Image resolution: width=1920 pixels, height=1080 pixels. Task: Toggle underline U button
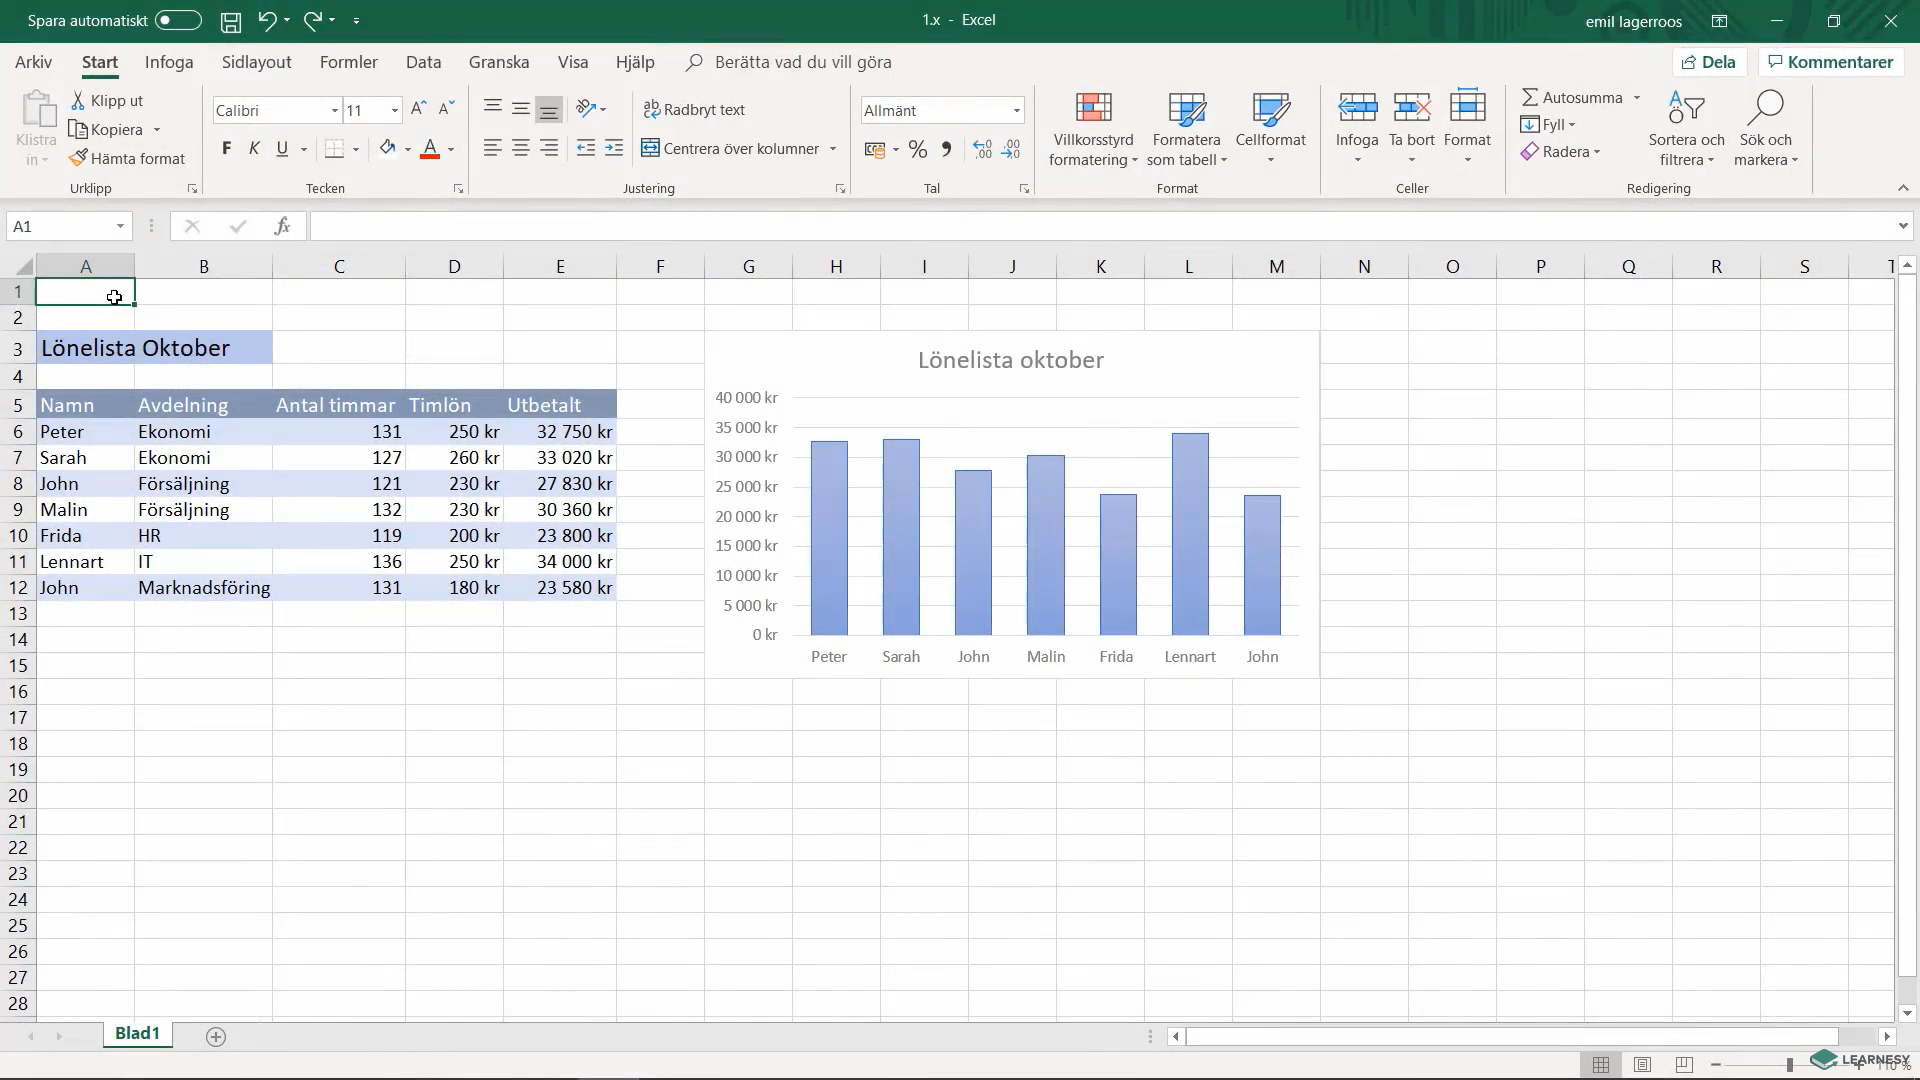pyautogui.click(x=282, y=149)
